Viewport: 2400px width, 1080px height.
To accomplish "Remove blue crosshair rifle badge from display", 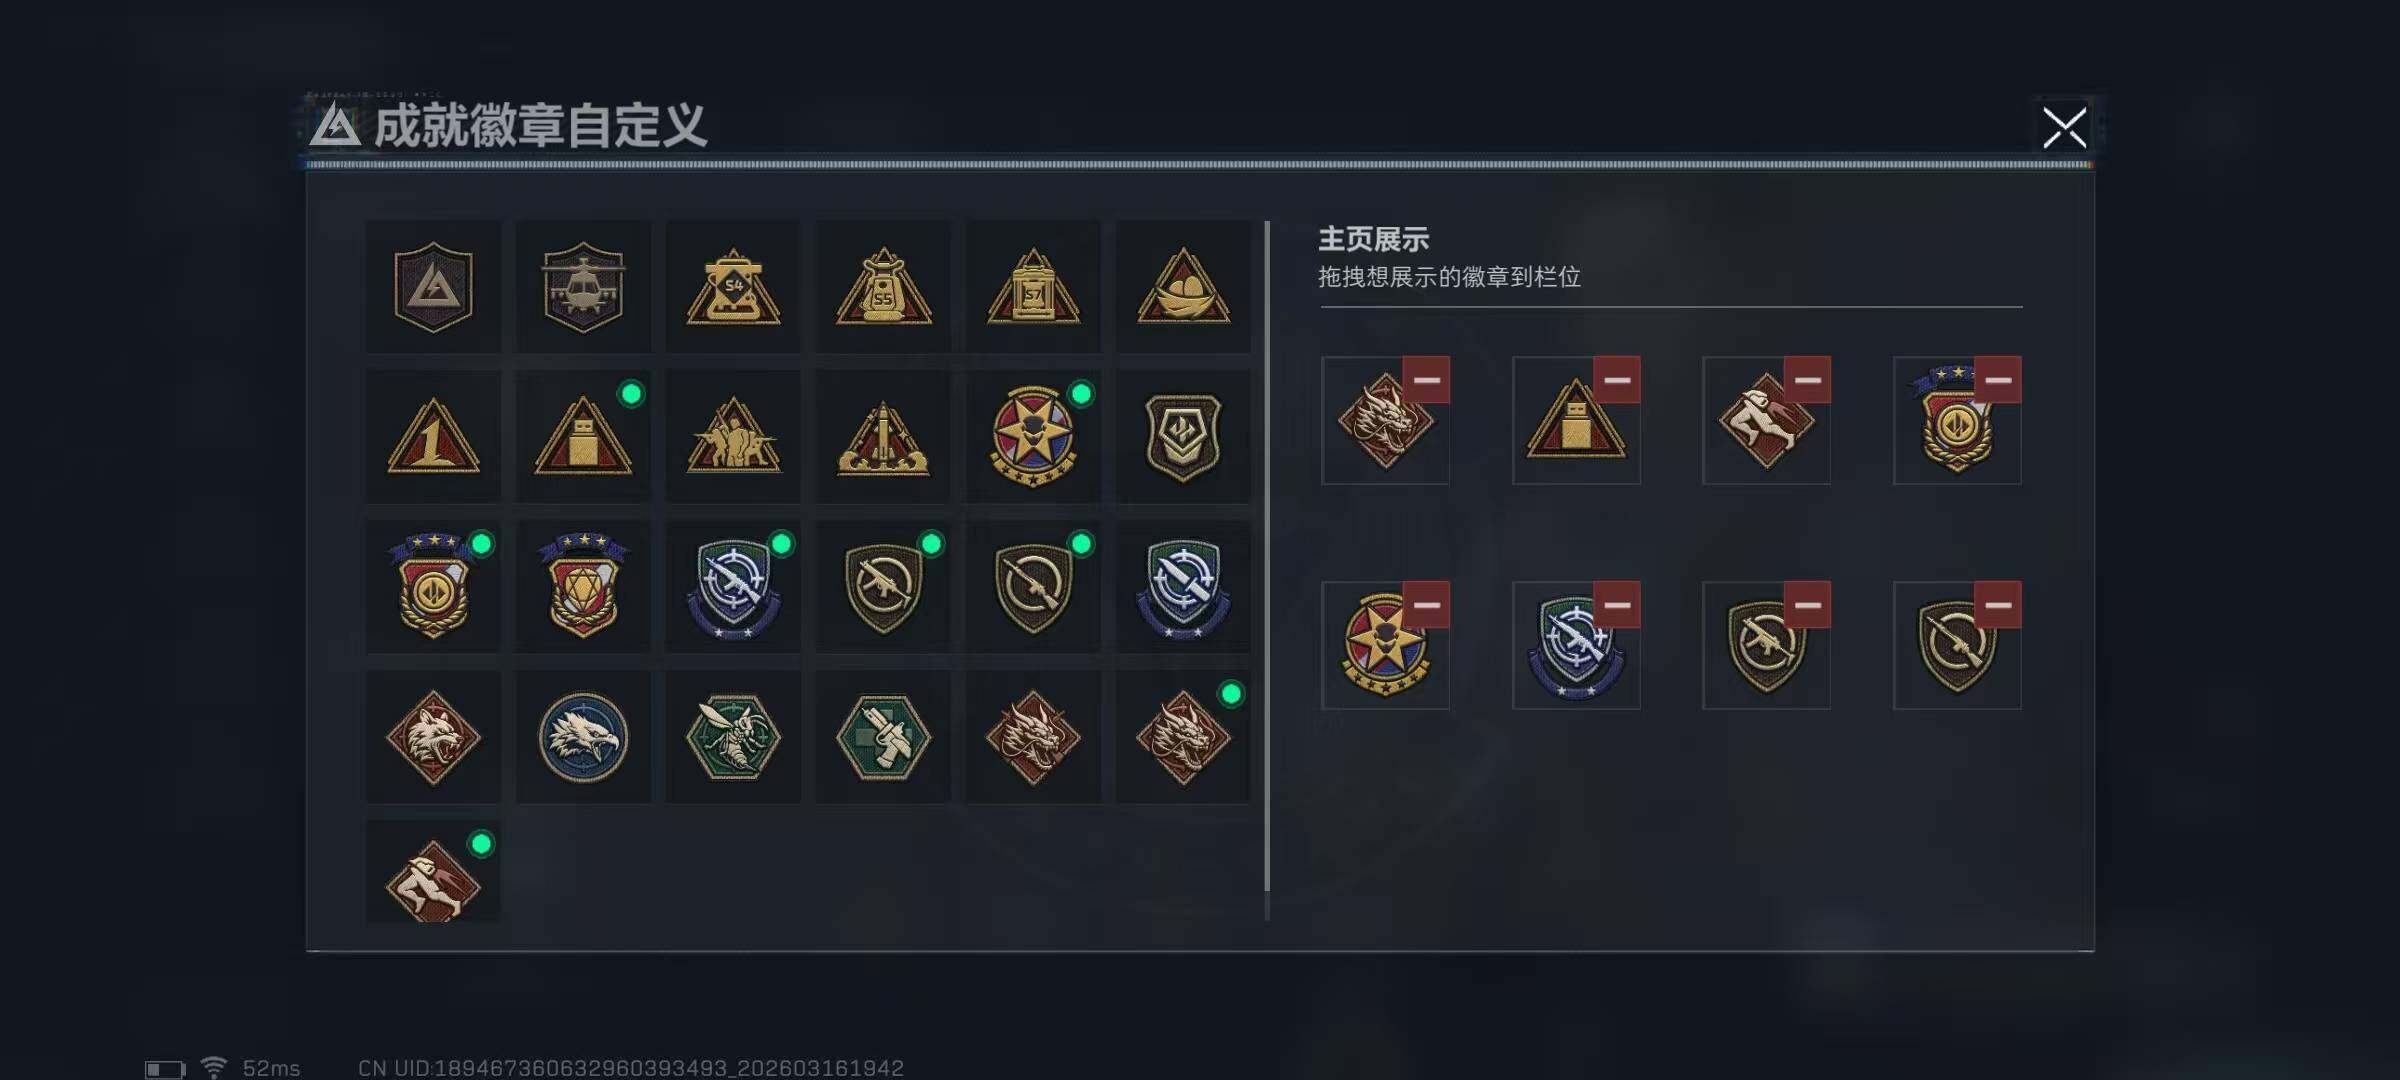I will pyautogui.click(x=1617, y=605).
